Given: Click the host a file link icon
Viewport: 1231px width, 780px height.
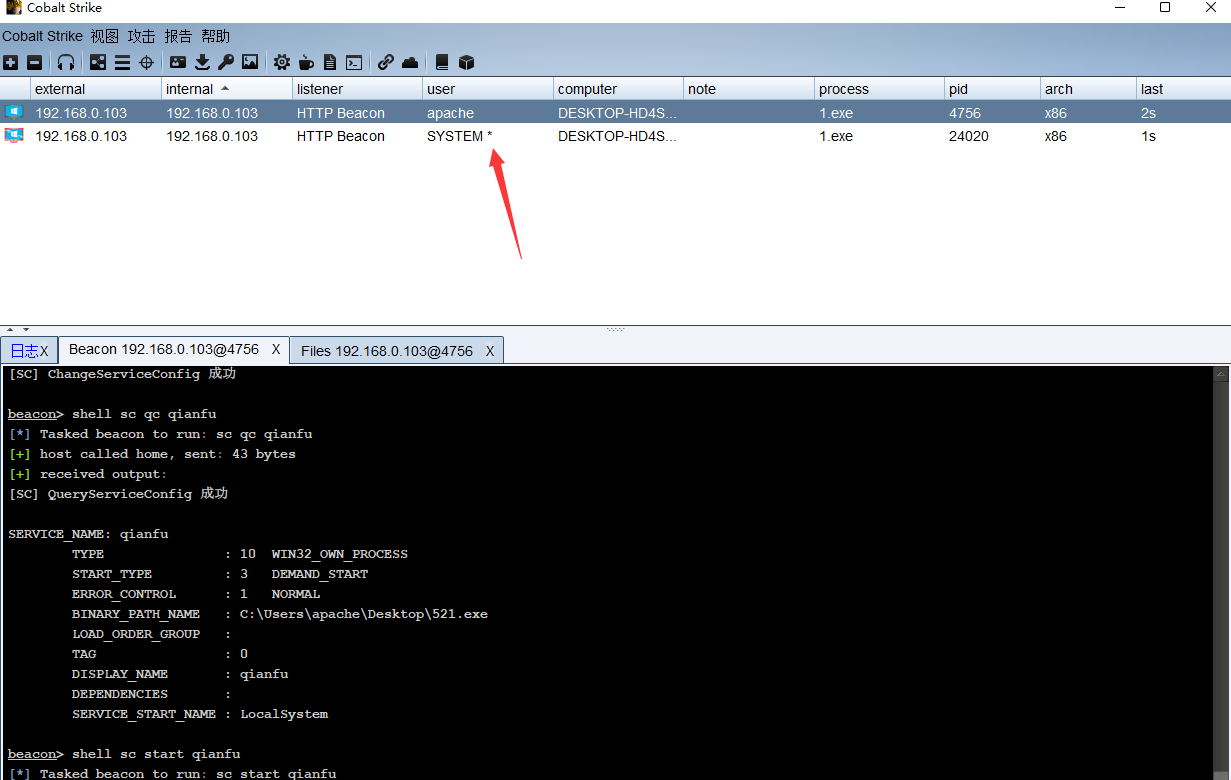Looking at the screenshot, I should tap(386, 62).
